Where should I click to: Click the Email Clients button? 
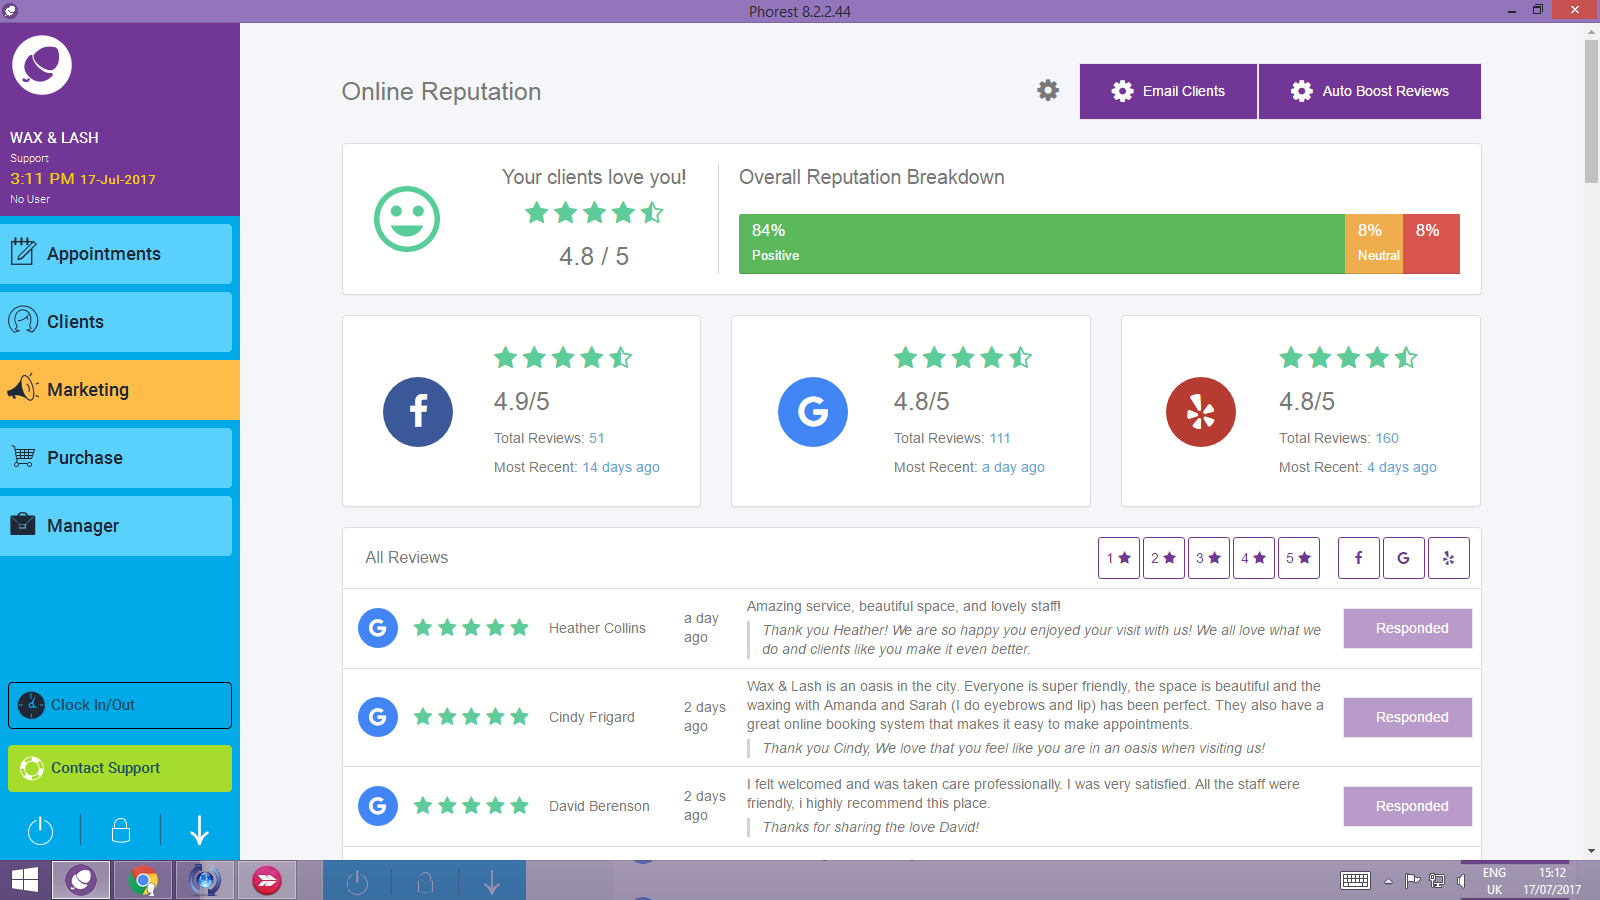tap(1168, 91)
